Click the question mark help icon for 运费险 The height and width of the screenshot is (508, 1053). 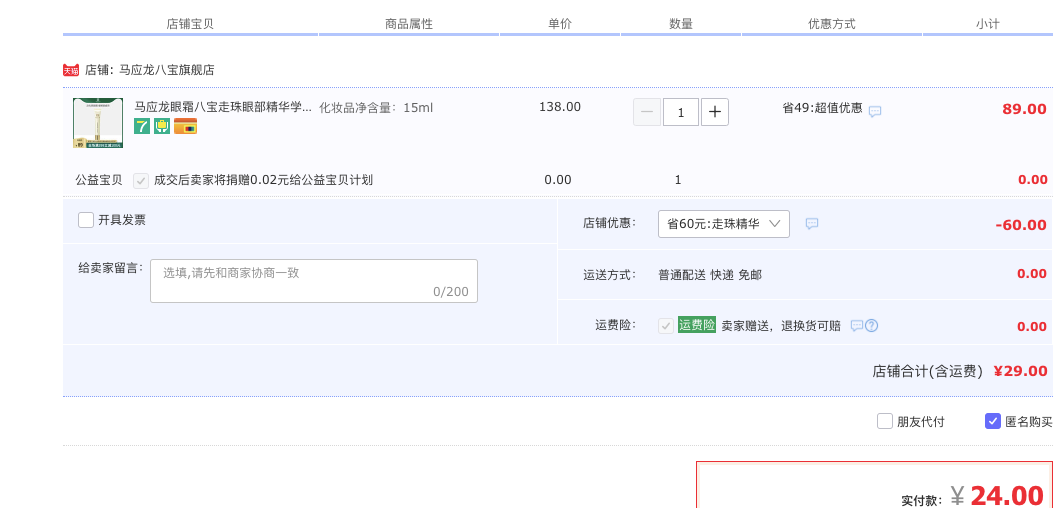pyautogui.click(x=872, y=326)
